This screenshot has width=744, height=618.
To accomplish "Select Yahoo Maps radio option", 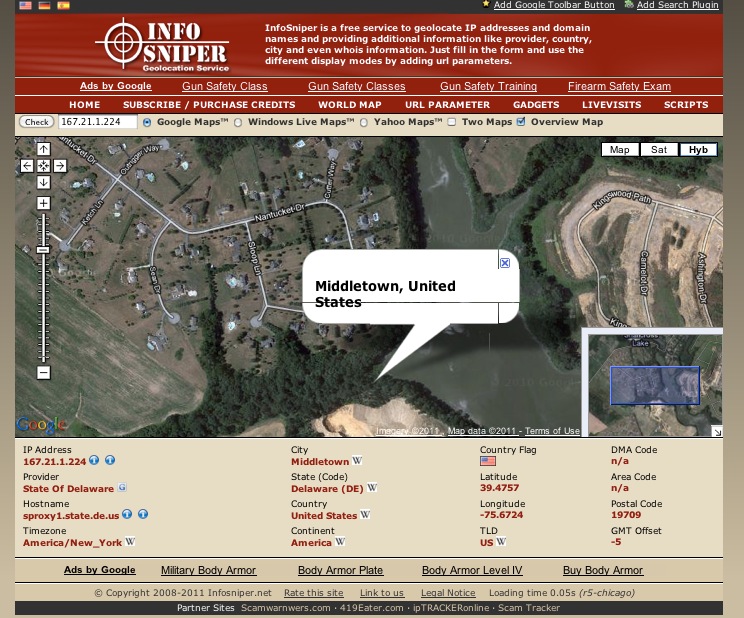I will pos(364,122).
